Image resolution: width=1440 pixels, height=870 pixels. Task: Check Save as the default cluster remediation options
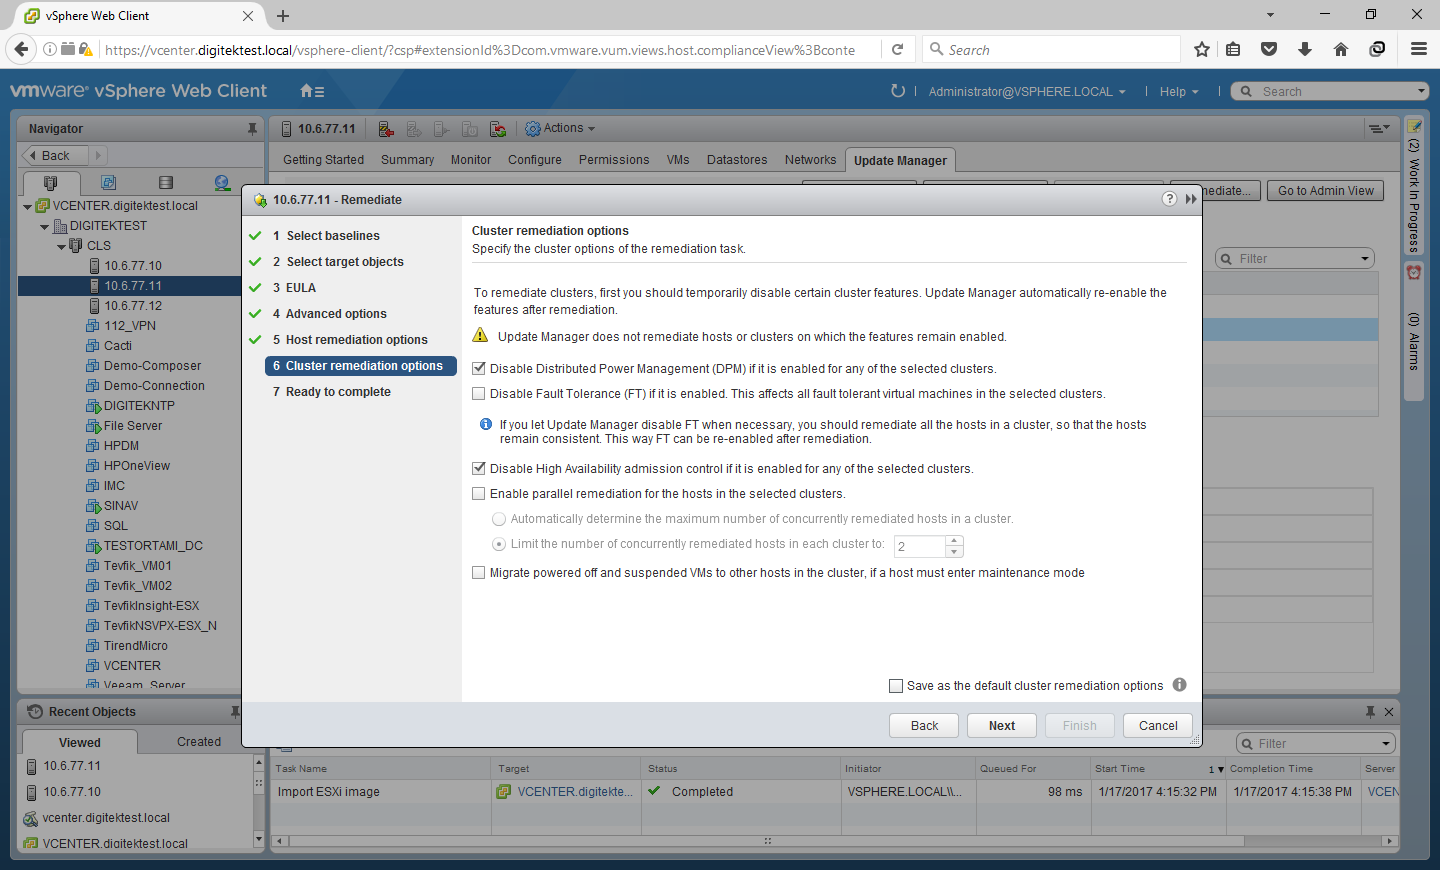pos(896,686)
